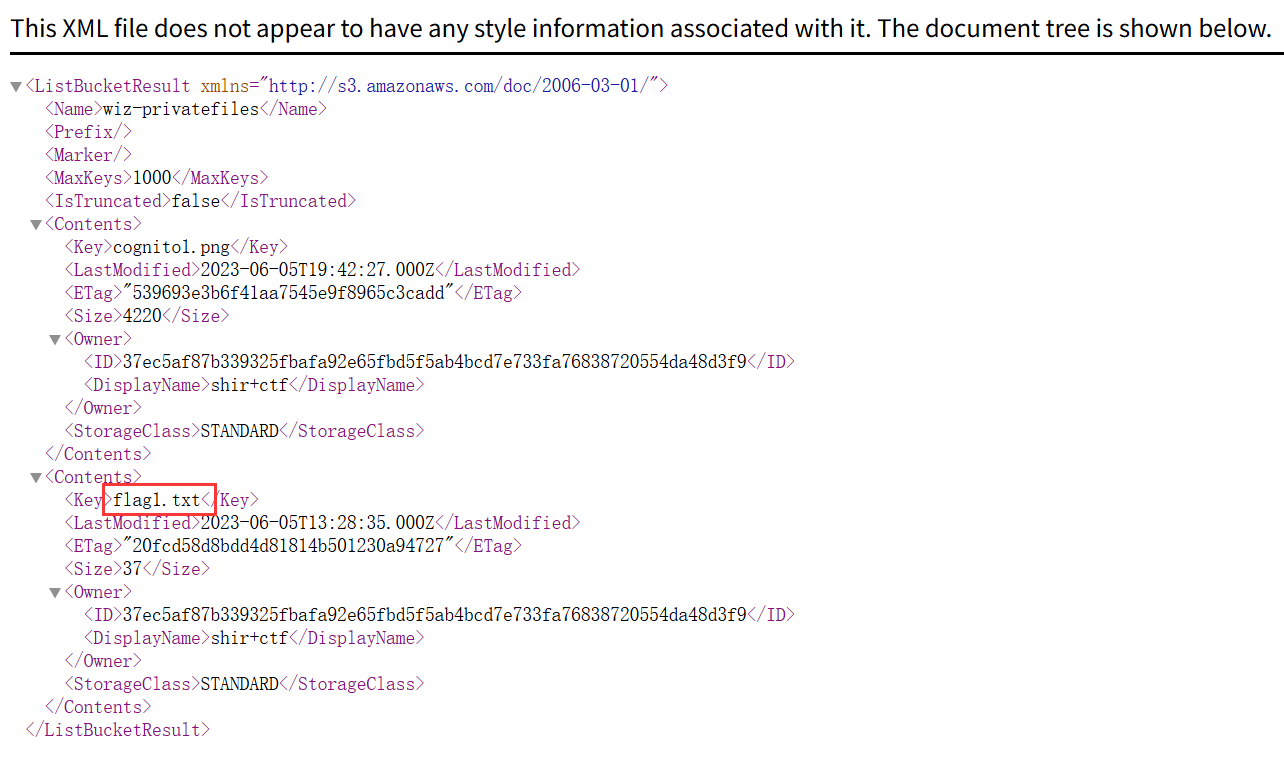
Task: Click the owner ID under cognito1.png
Action: pyautogui.click(x=434, y=362)
